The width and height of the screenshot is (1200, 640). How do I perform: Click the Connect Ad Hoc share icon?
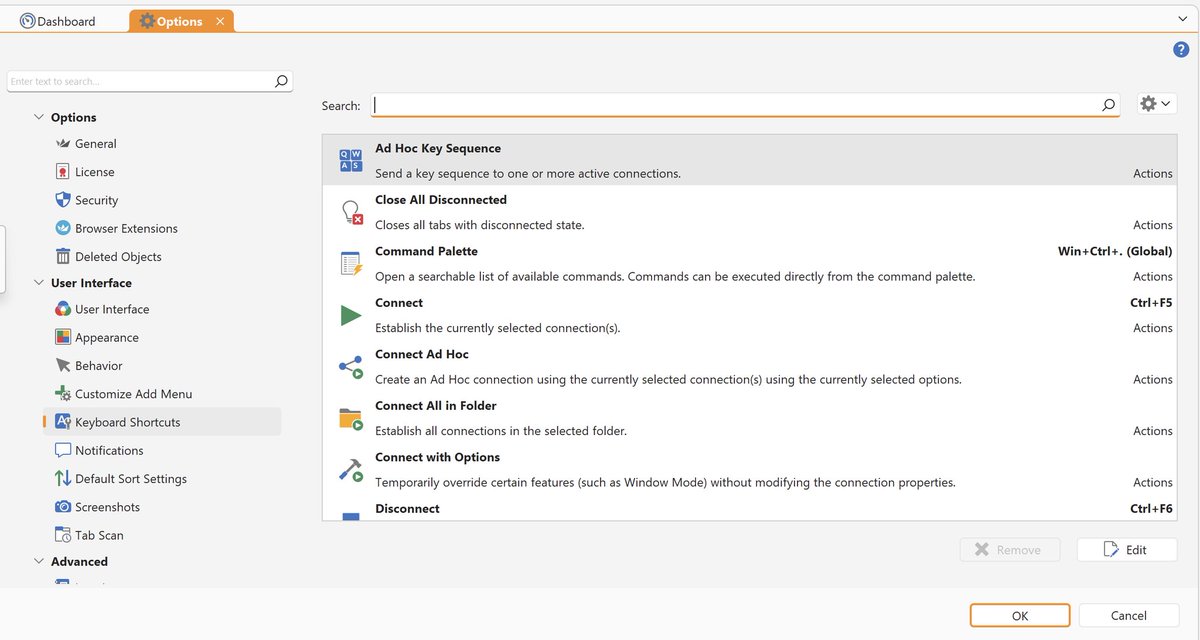click(x=351, y=367)
